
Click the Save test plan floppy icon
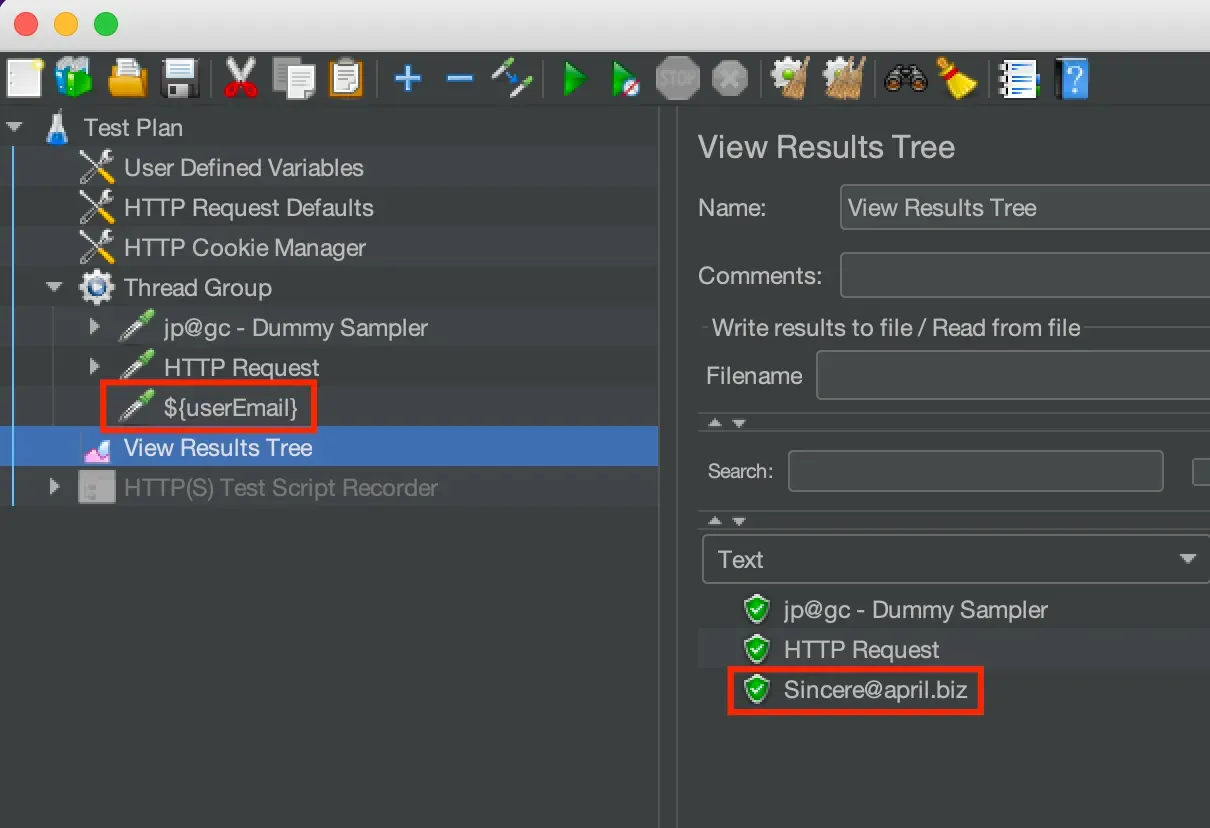181,78
